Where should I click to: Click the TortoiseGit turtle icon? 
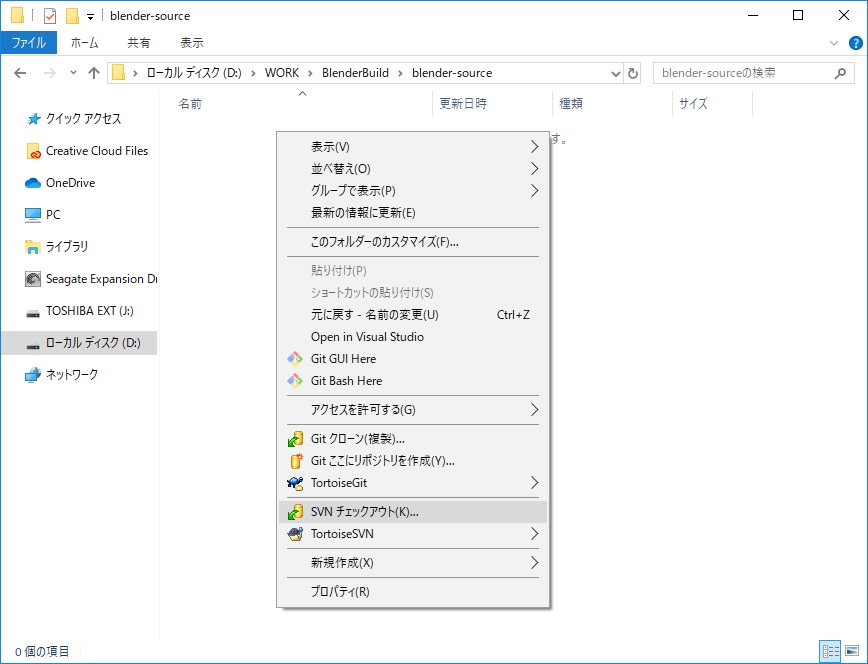(295, 483)
